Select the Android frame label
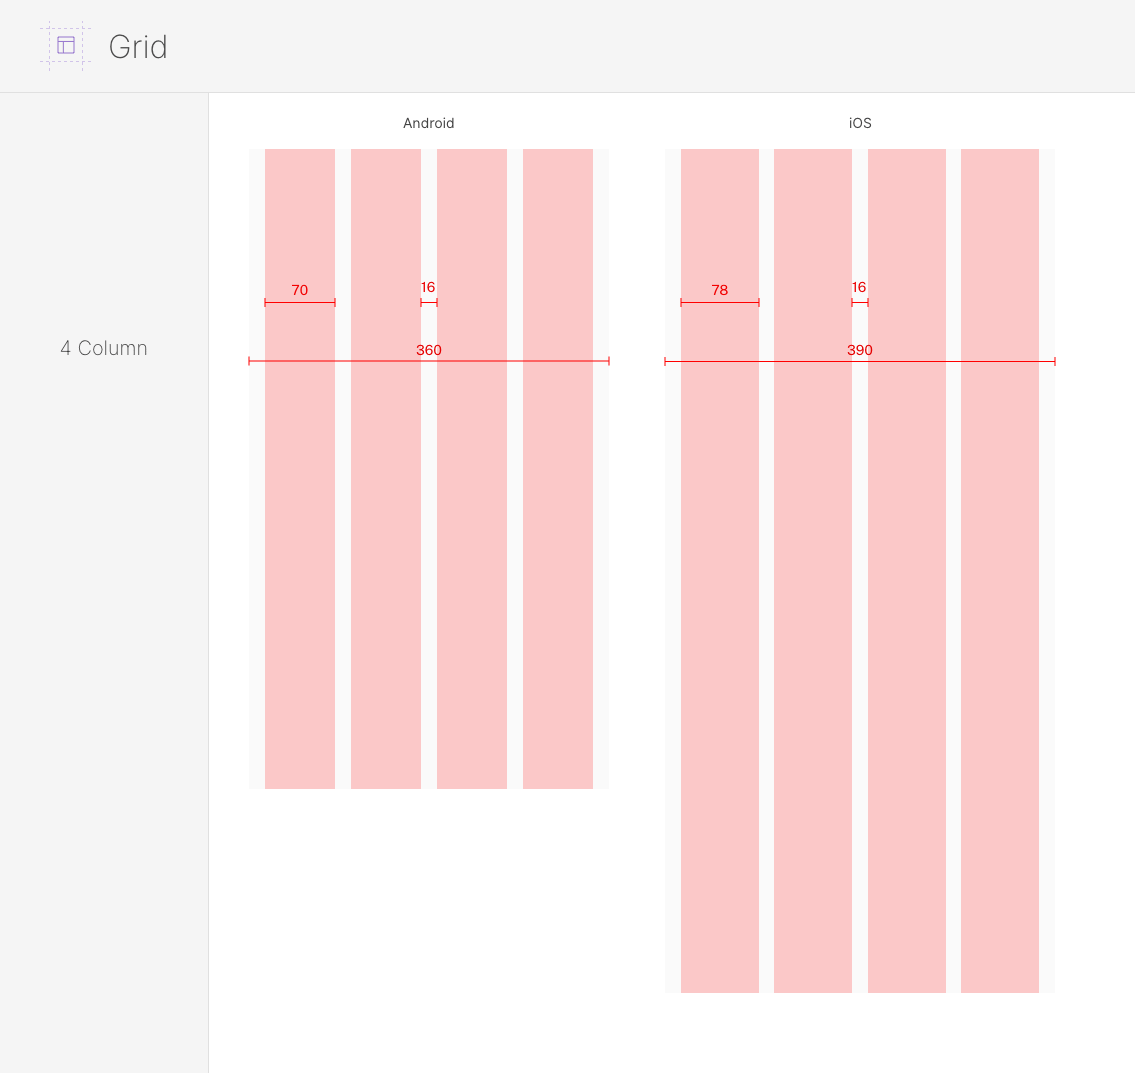Viewport: 1135px width, 1073px height. coord(429,123)
